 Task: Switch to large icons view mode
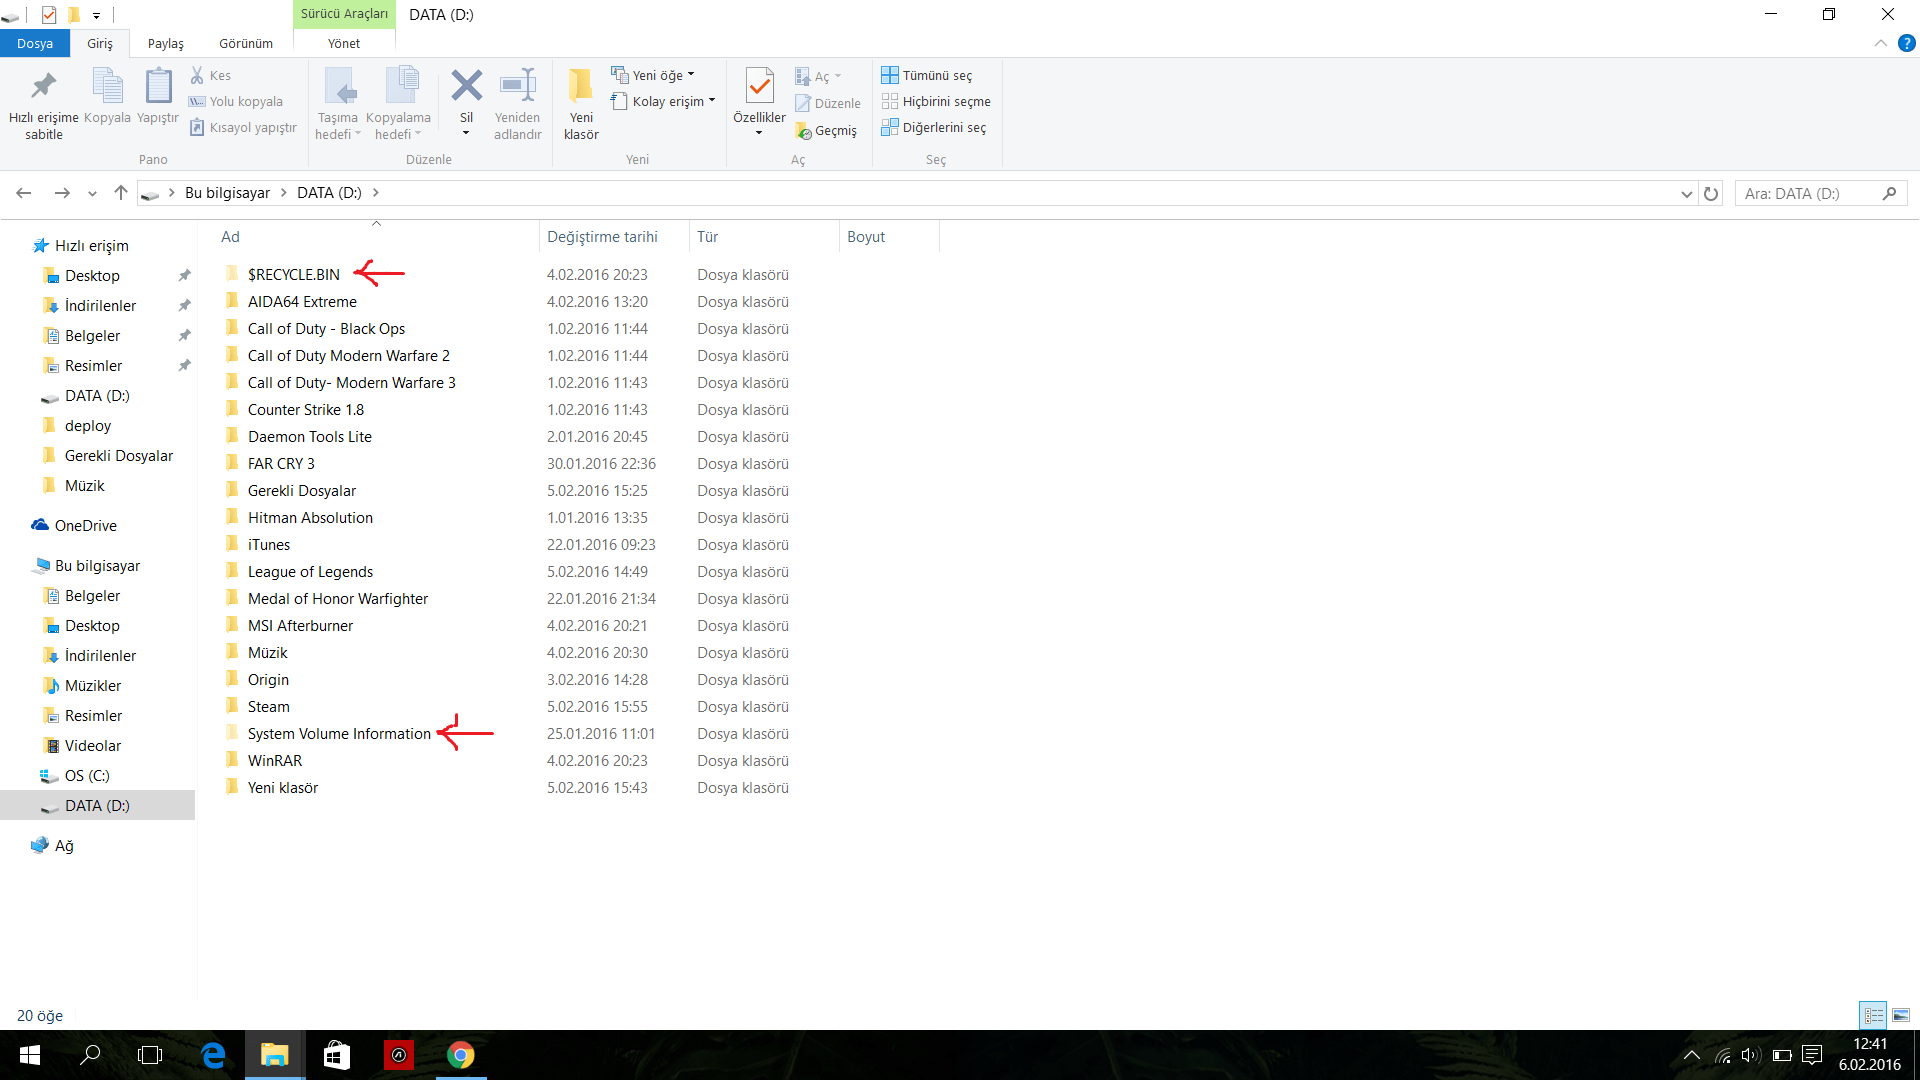tap(1900, 1015)
